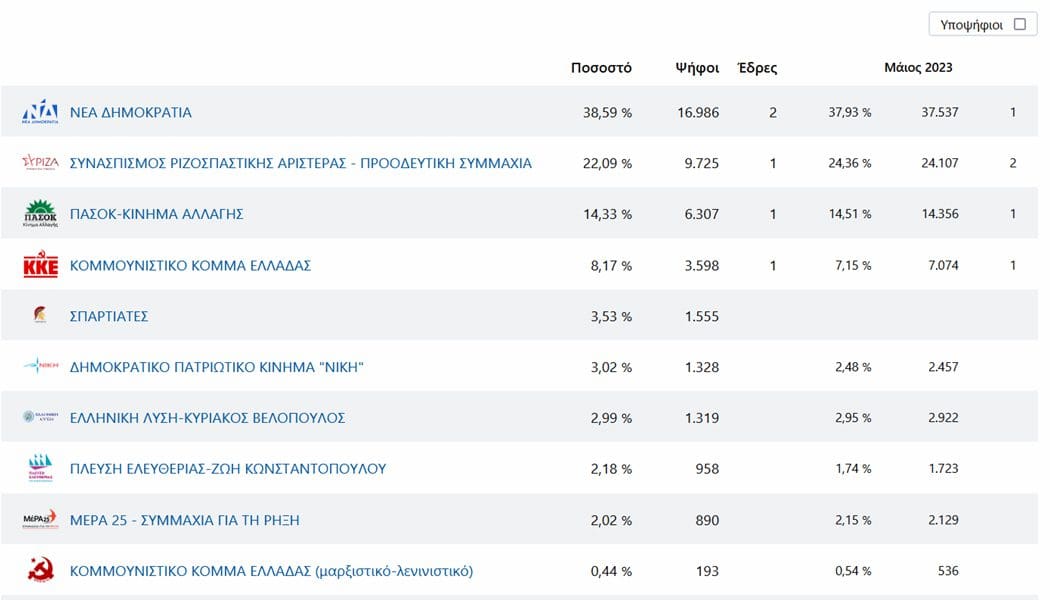Click the Spartiates helmet logo
Viewport: 1050px width, 600px height.
pos(40,314)
